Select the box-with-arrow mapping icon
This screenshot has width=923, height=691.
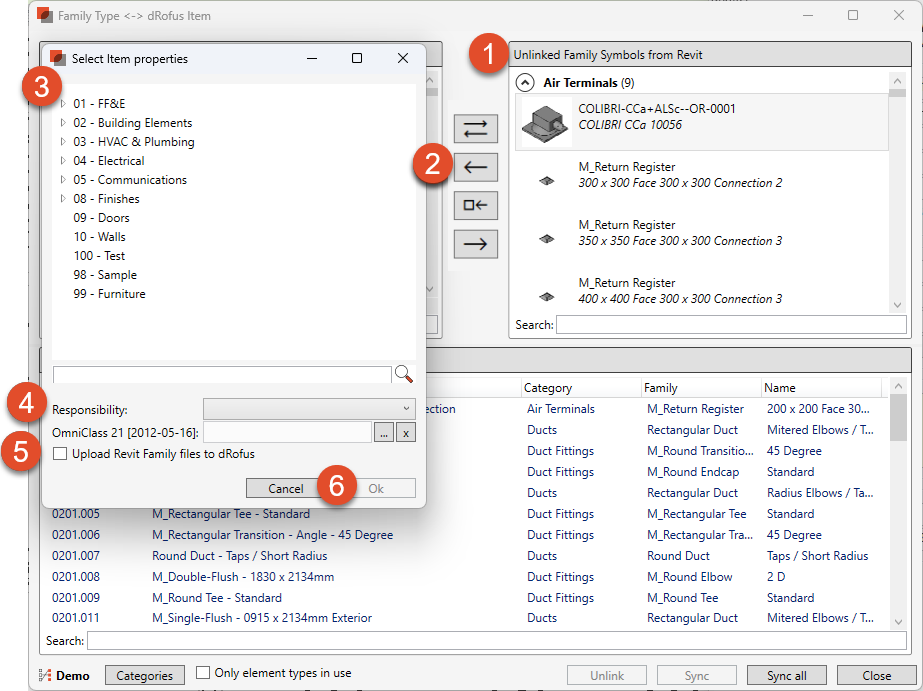[x=475, y=205]
